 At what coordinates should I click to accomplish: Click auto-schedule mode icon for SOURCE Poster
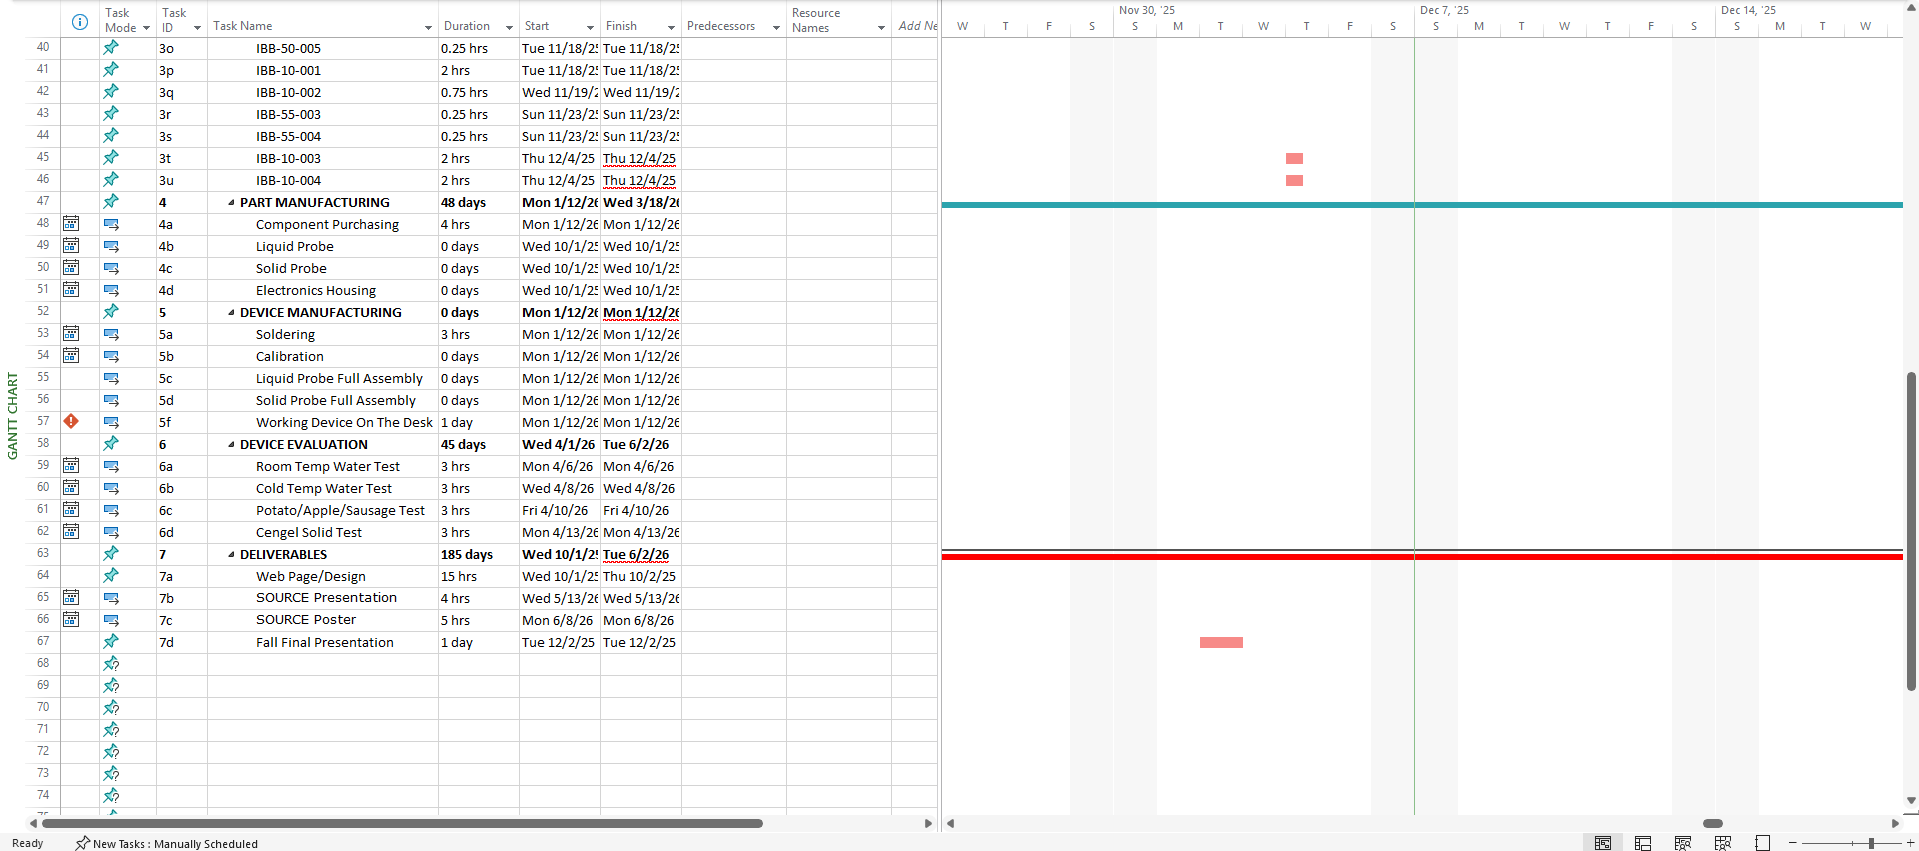[x=111, y=620]
